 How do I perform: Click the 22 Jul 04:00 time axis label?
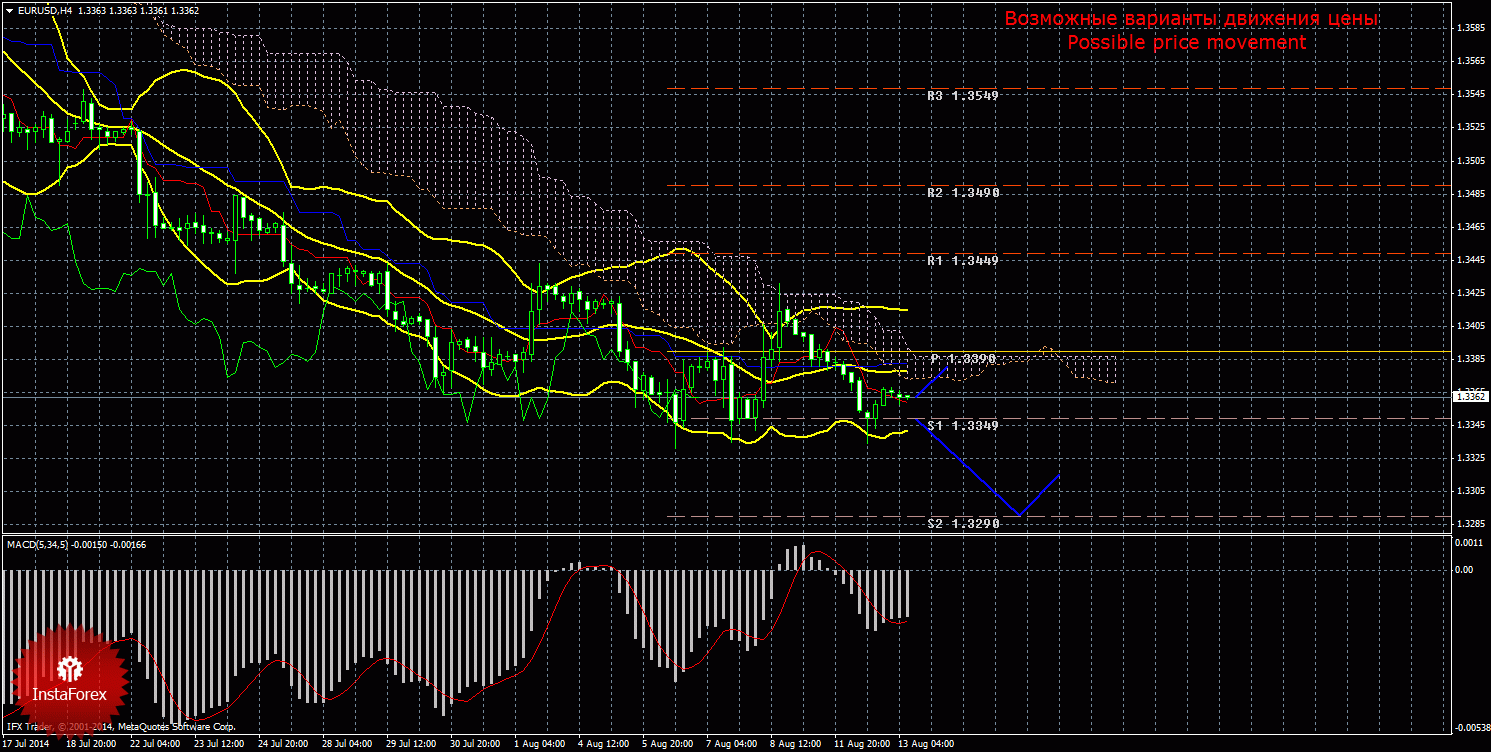(157, 744)
